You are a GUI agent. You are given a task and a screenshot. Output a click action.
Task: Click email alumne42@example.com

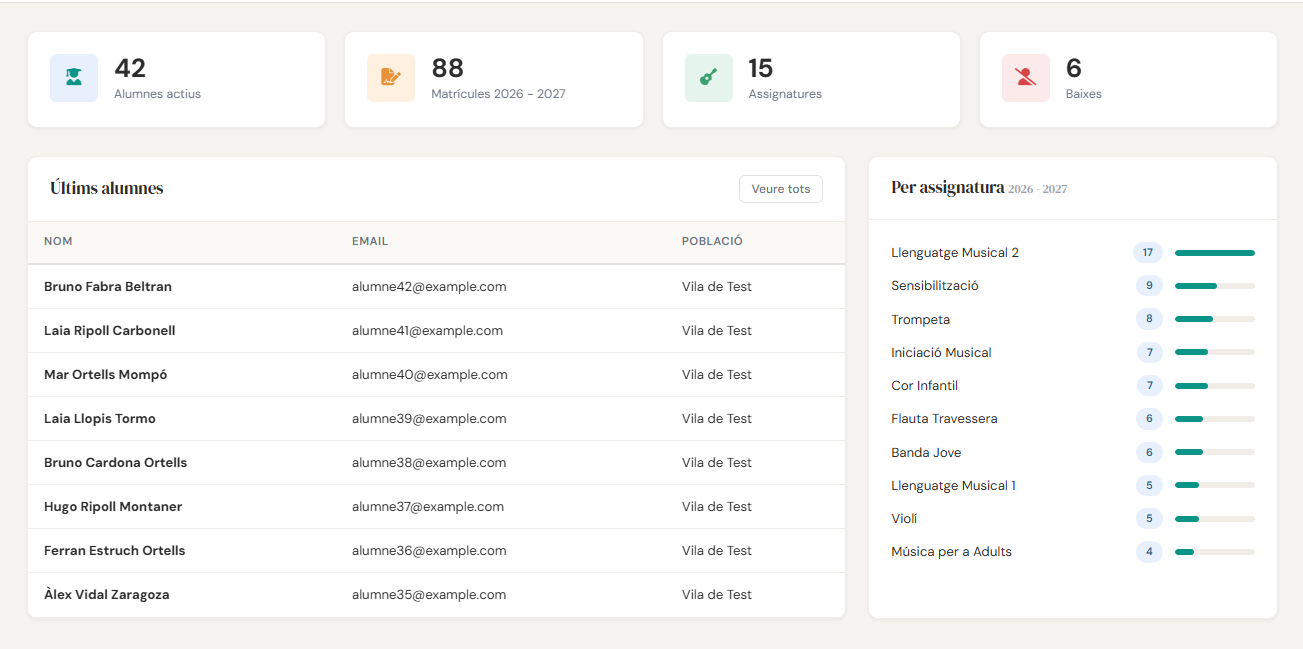pyautogui.click(x=429, y=287)
